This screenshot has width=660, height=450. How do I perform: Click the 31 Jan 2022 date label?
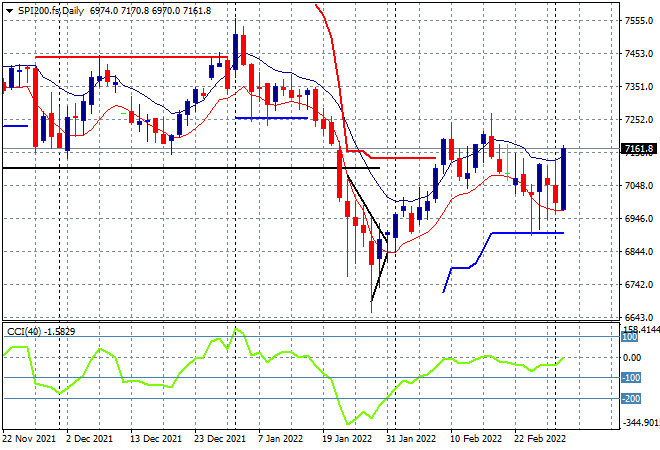pyautogui.click(x=411, y=439)
